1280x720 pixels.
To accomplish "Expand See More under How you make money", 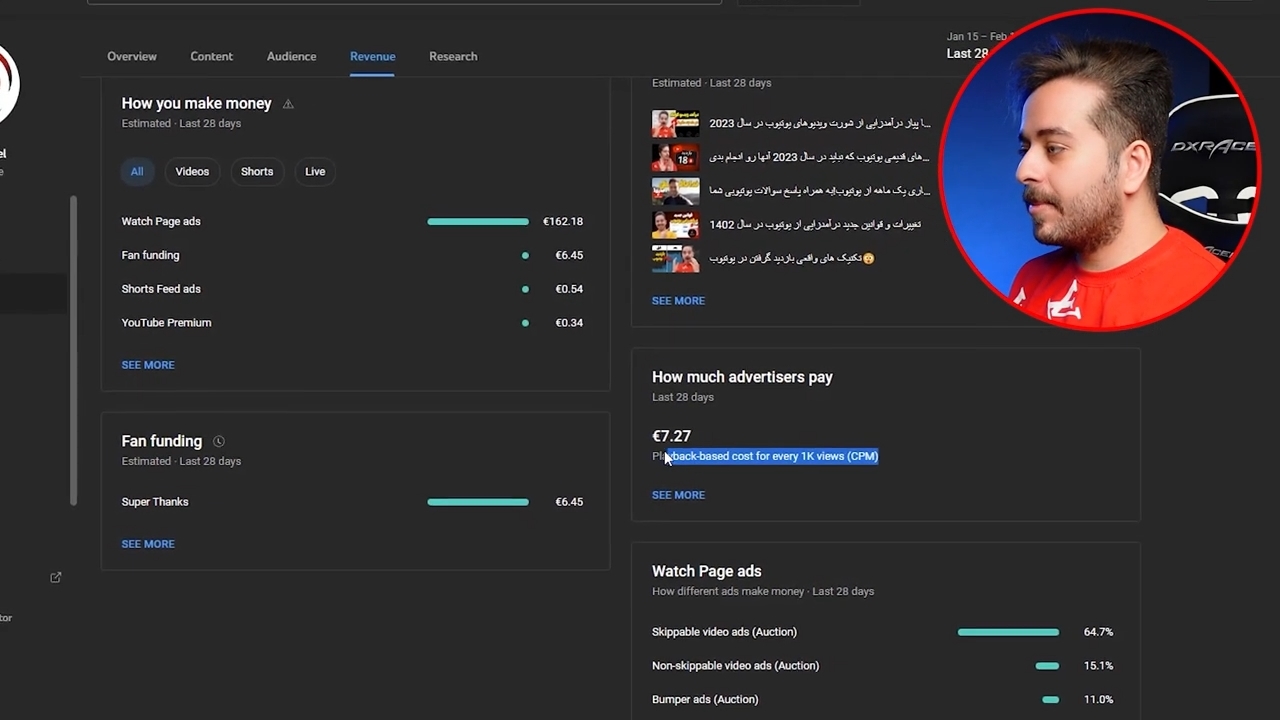I will (148, 365).
